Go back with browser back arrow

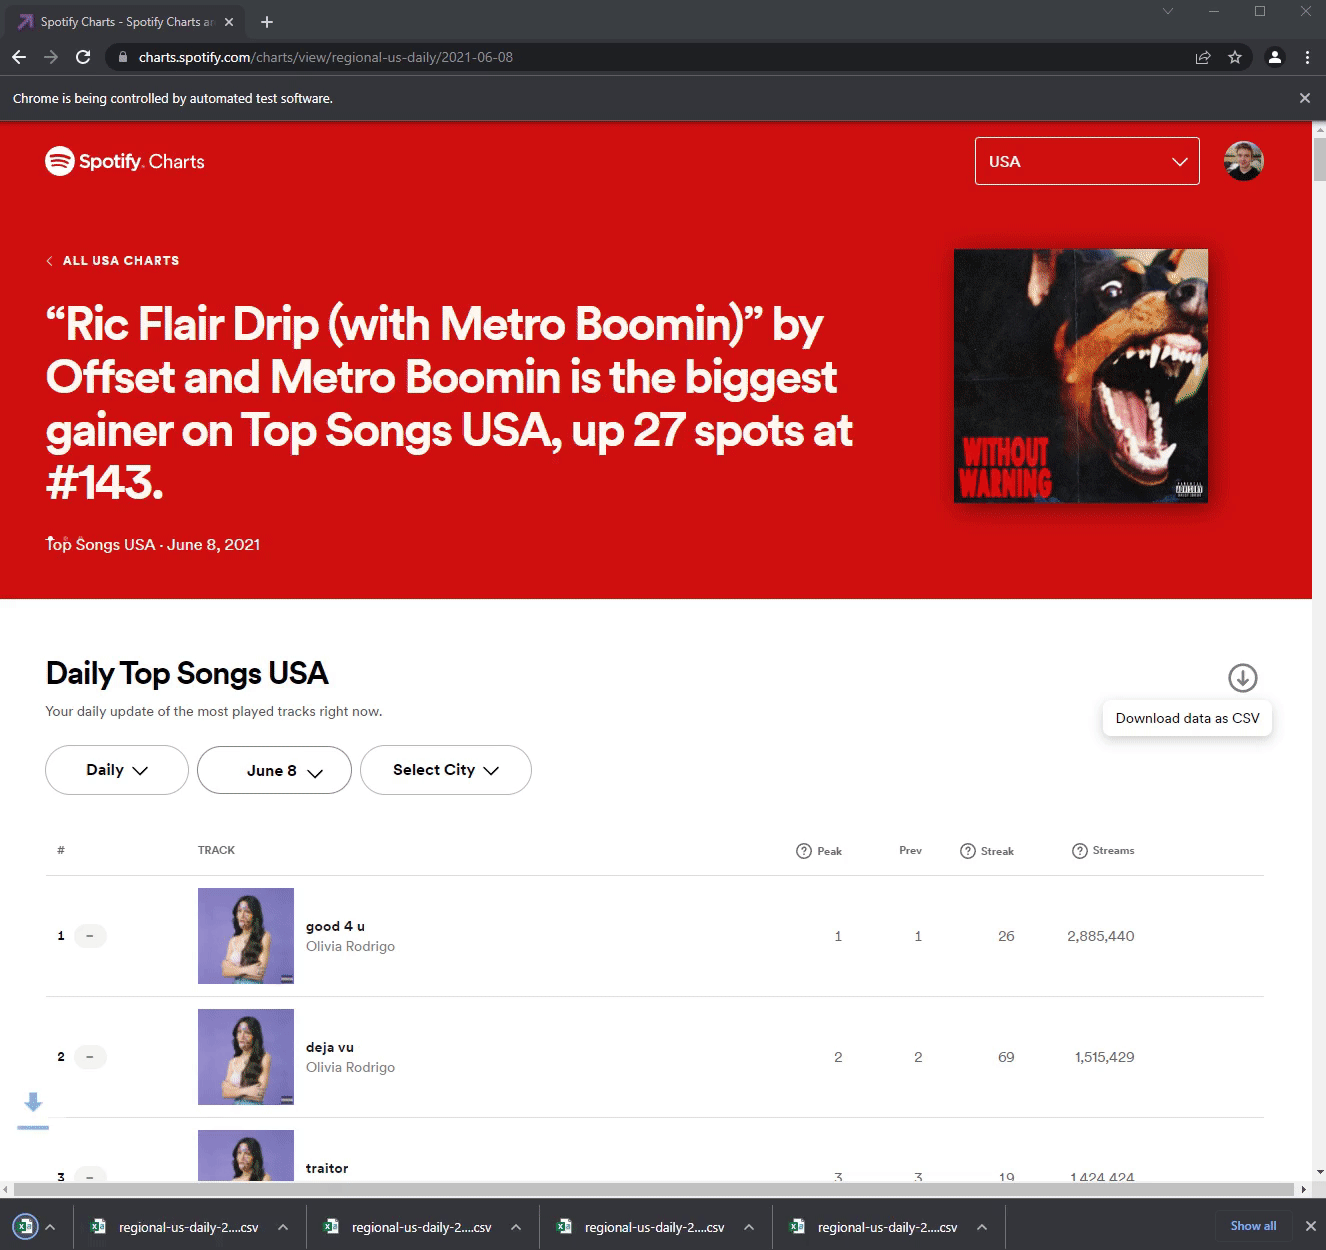pos(19,57)
